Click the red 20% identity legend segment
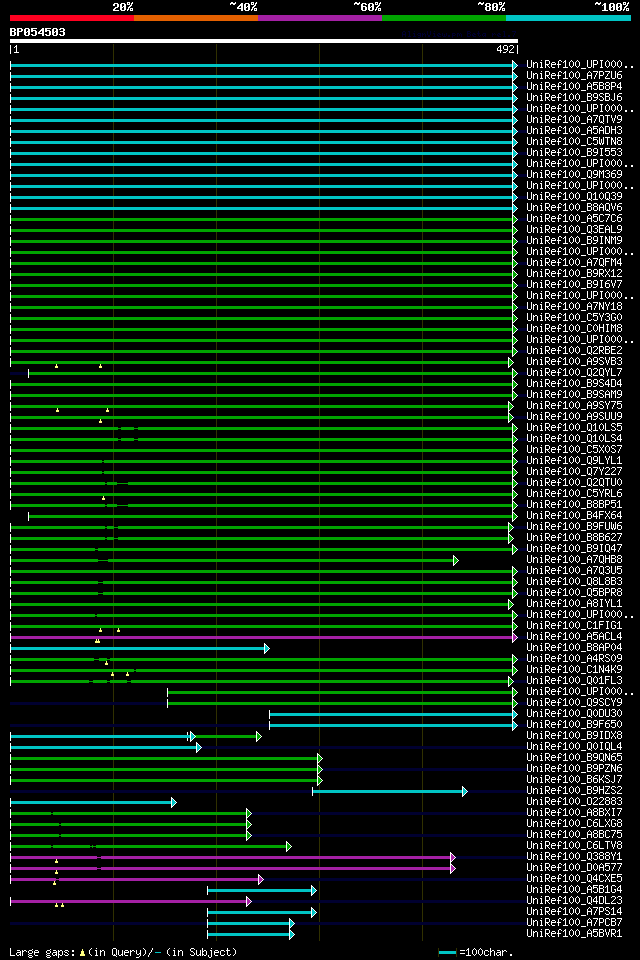 (72, 18)
